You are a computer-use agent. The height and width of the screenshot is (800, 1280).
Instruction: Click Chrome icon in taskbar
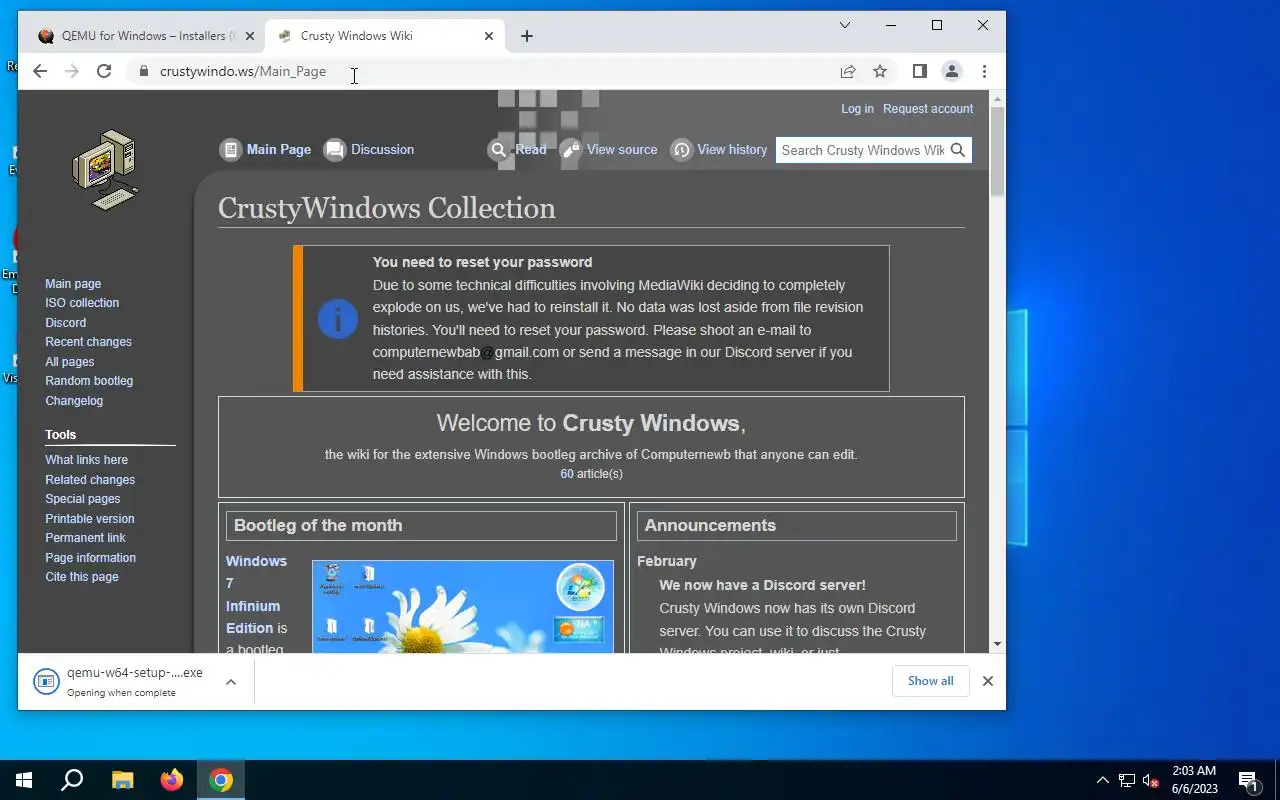click(221, 780)
